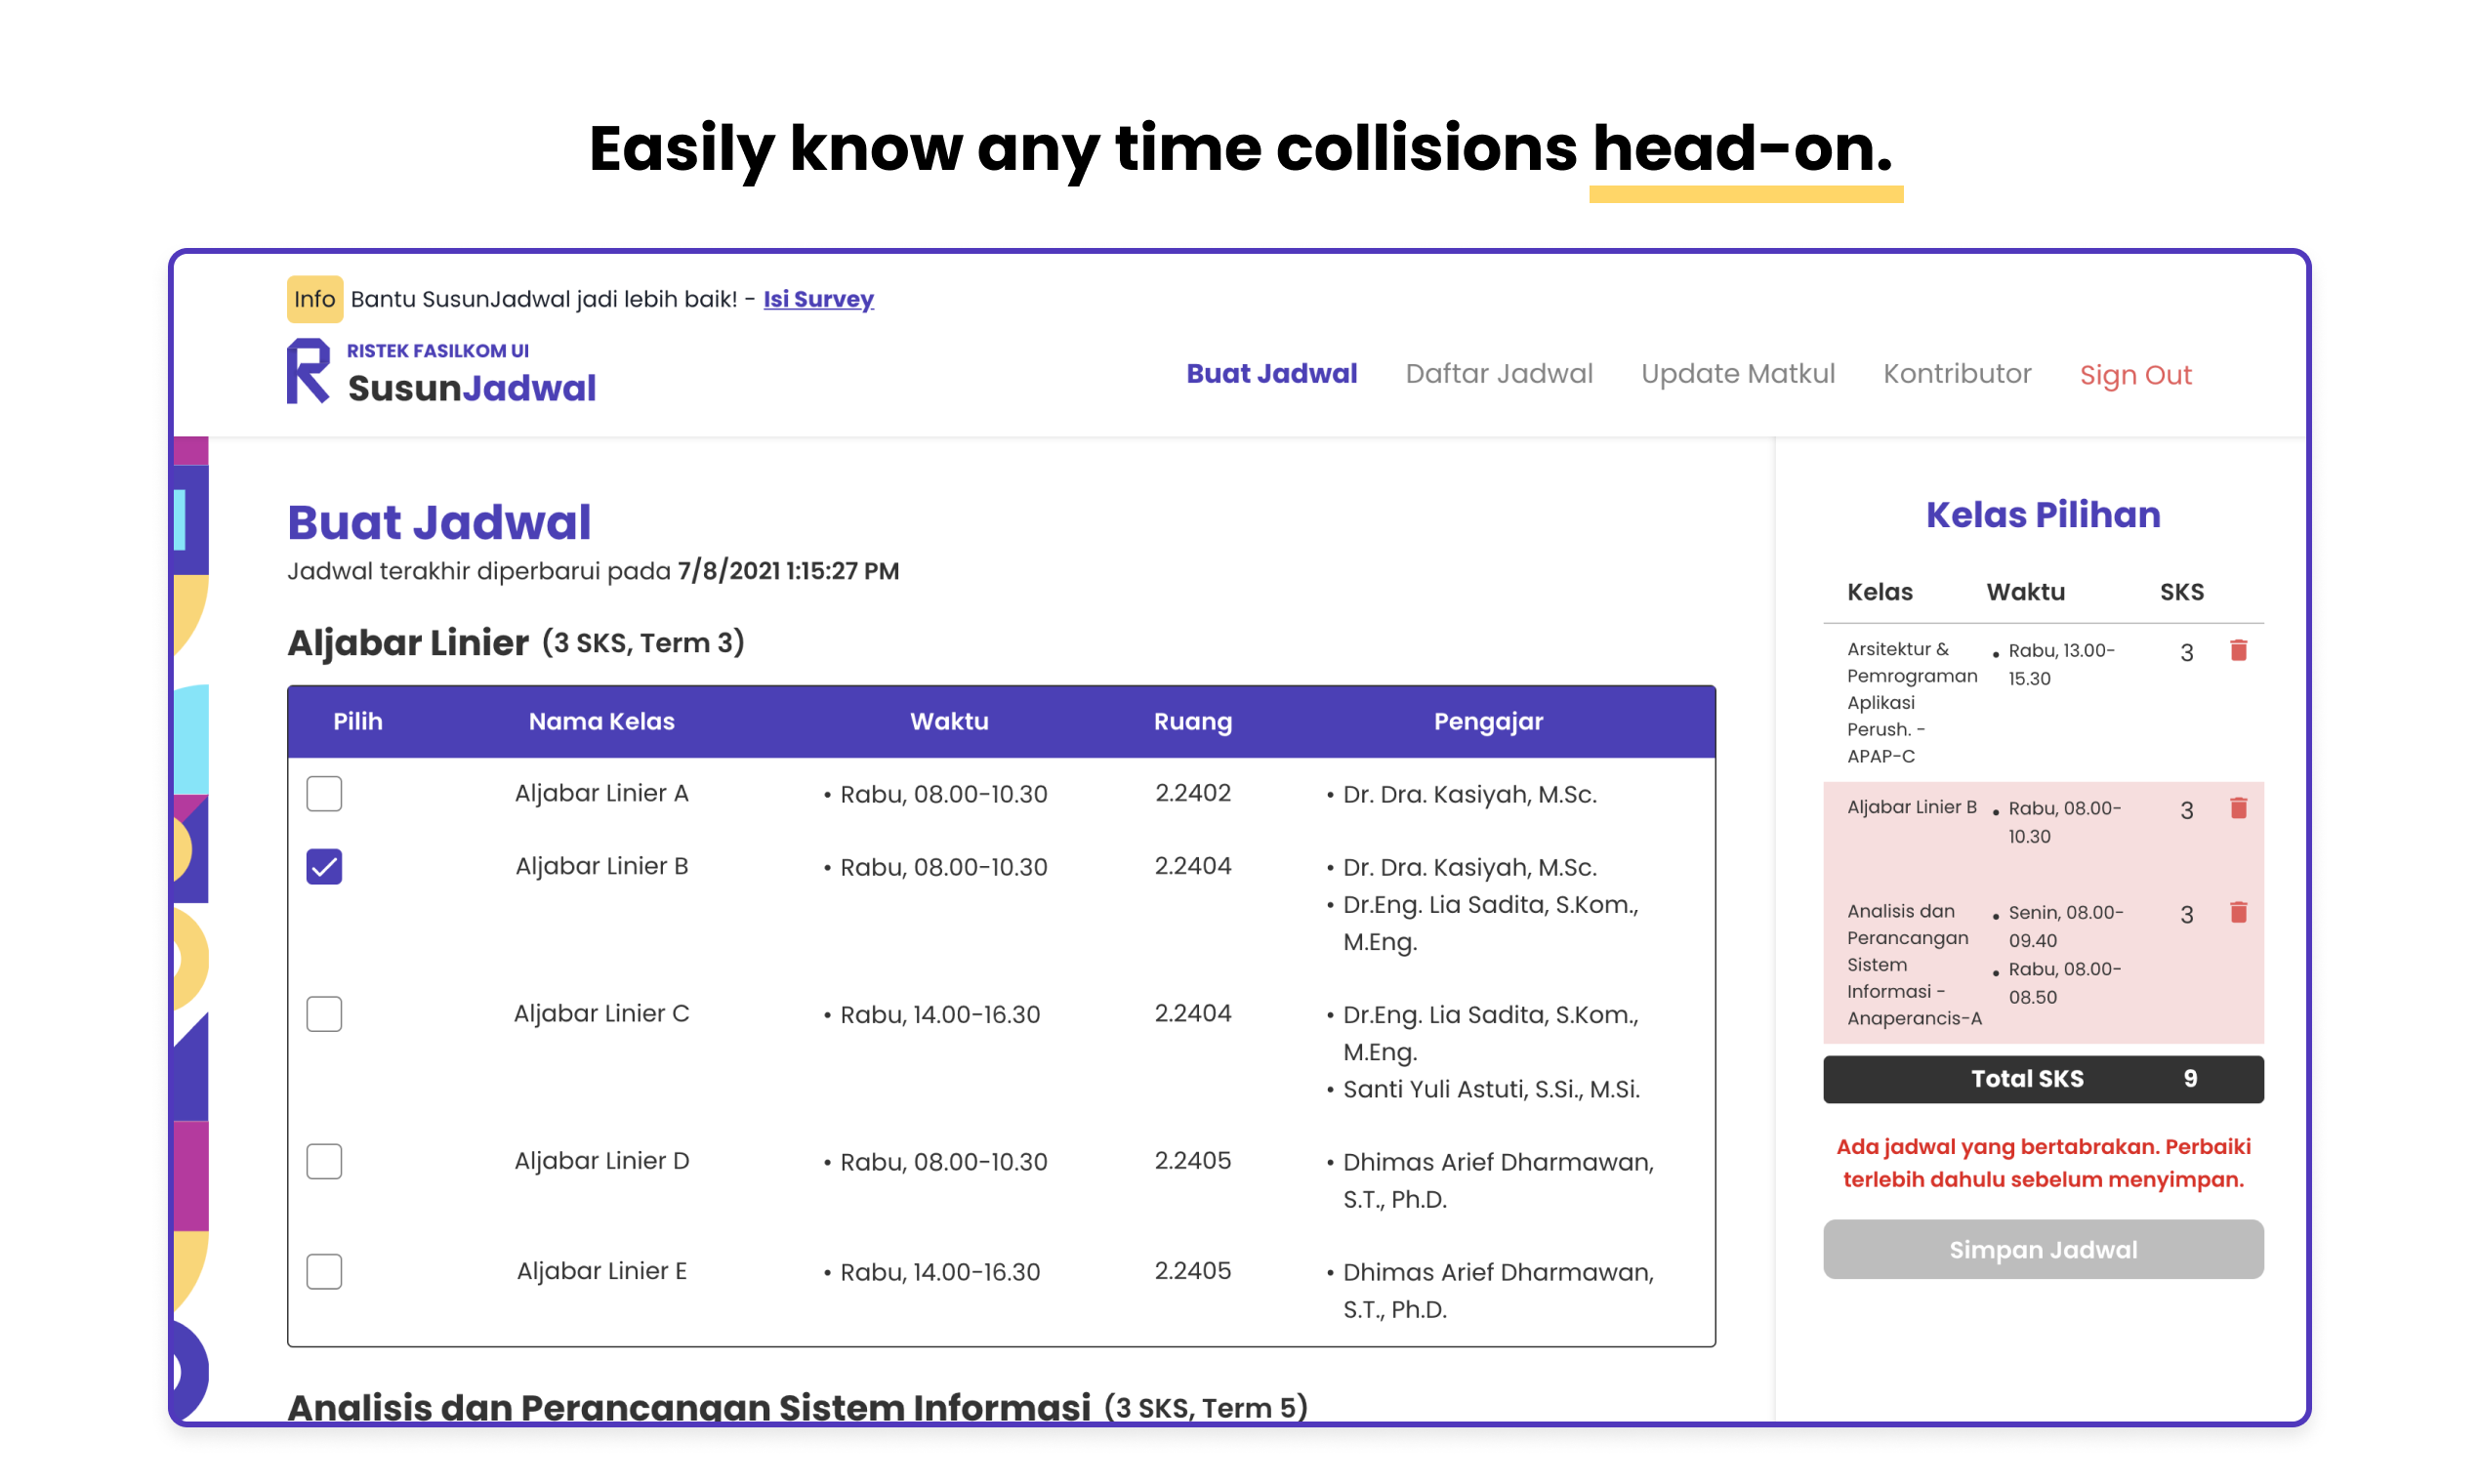Check the Aljabar Linier E box

[x=324, y=1271]
